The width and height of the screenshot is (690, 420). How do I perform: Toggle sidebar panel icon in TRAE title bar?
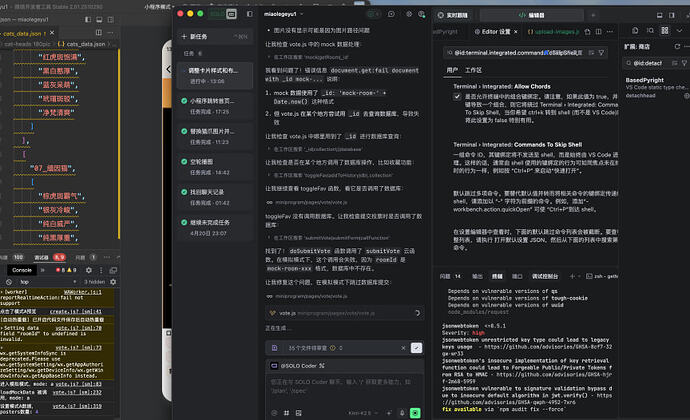tap(250, 14)
